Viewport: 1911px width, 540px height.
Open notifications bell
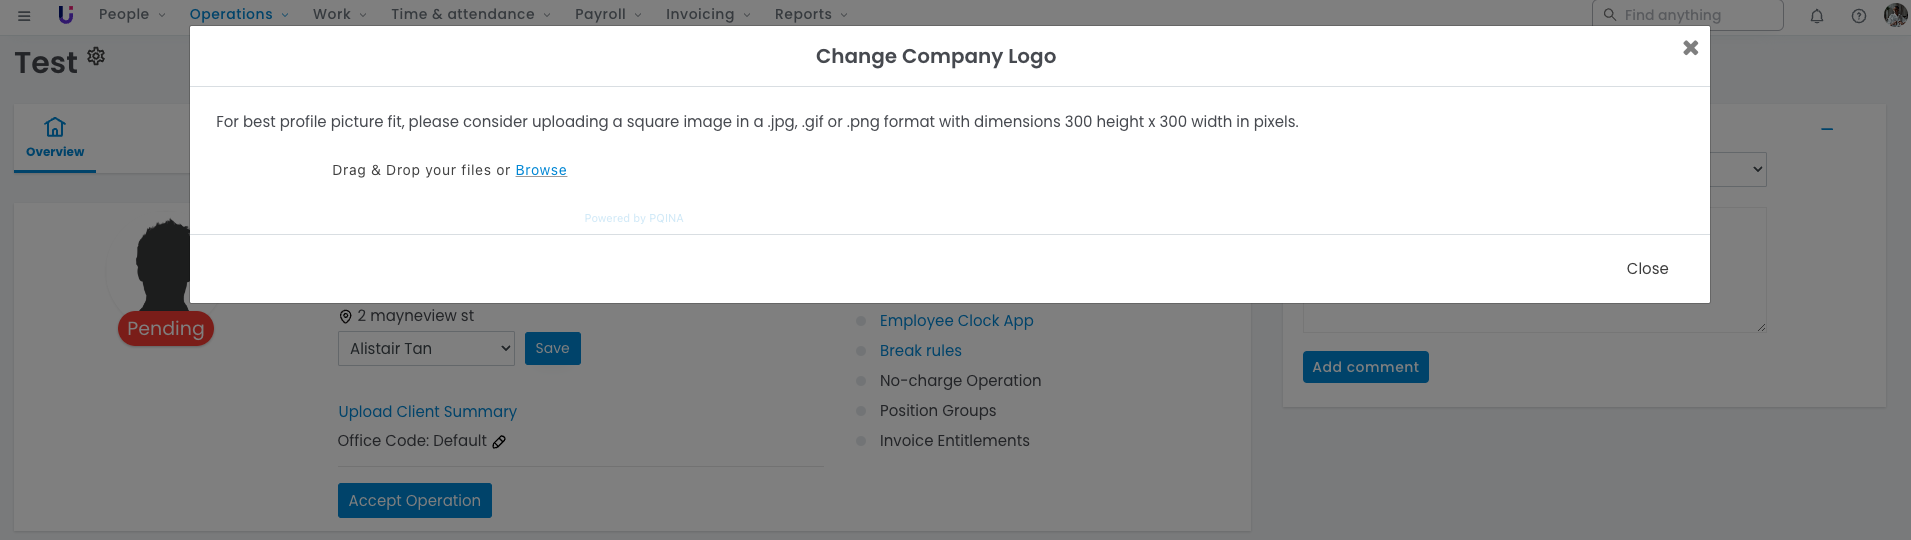1817,16
